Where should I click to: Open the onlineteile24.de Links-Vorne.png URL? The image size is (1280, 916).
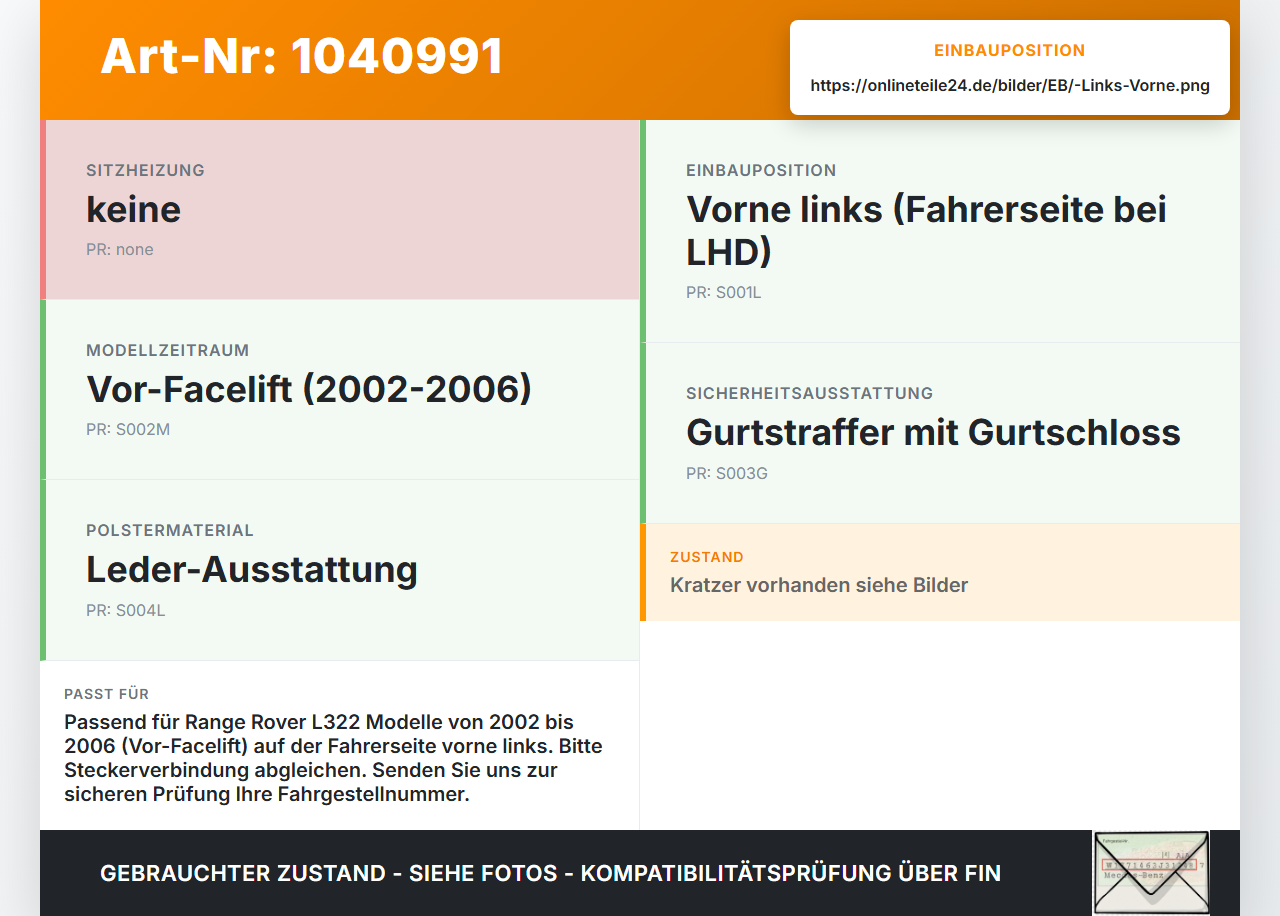point(1010,86)
